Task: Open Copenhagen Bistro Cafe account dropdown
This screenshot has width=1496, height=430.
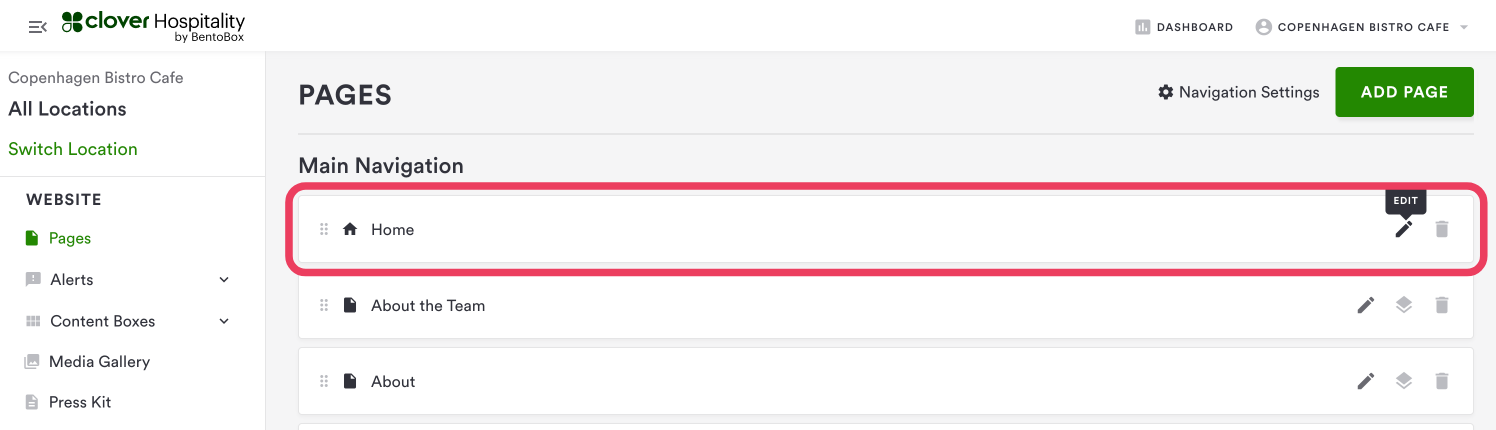Action: pos(1362,27)
